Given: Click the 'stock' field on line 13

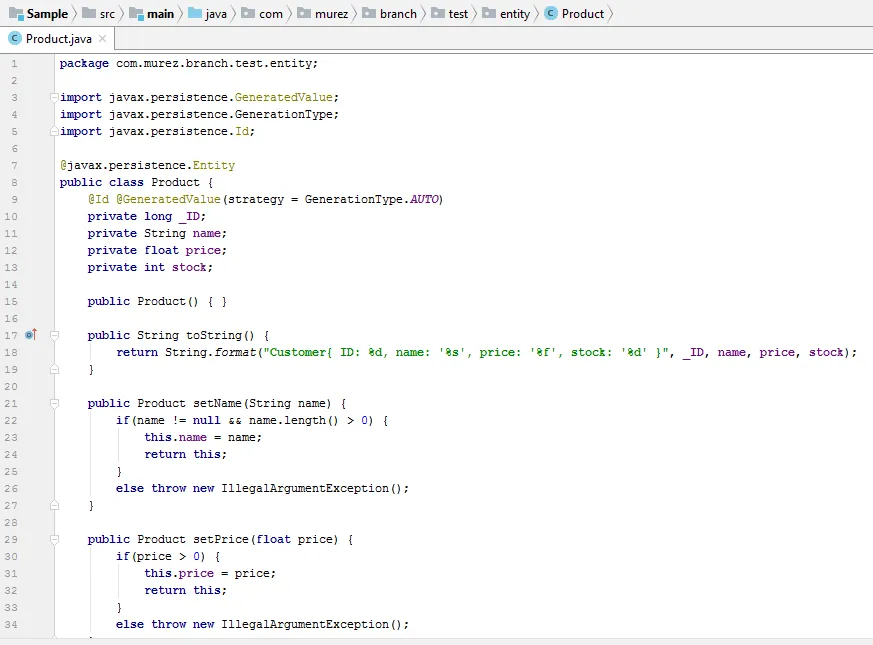Looking at the screenshot, I should 189,267.
